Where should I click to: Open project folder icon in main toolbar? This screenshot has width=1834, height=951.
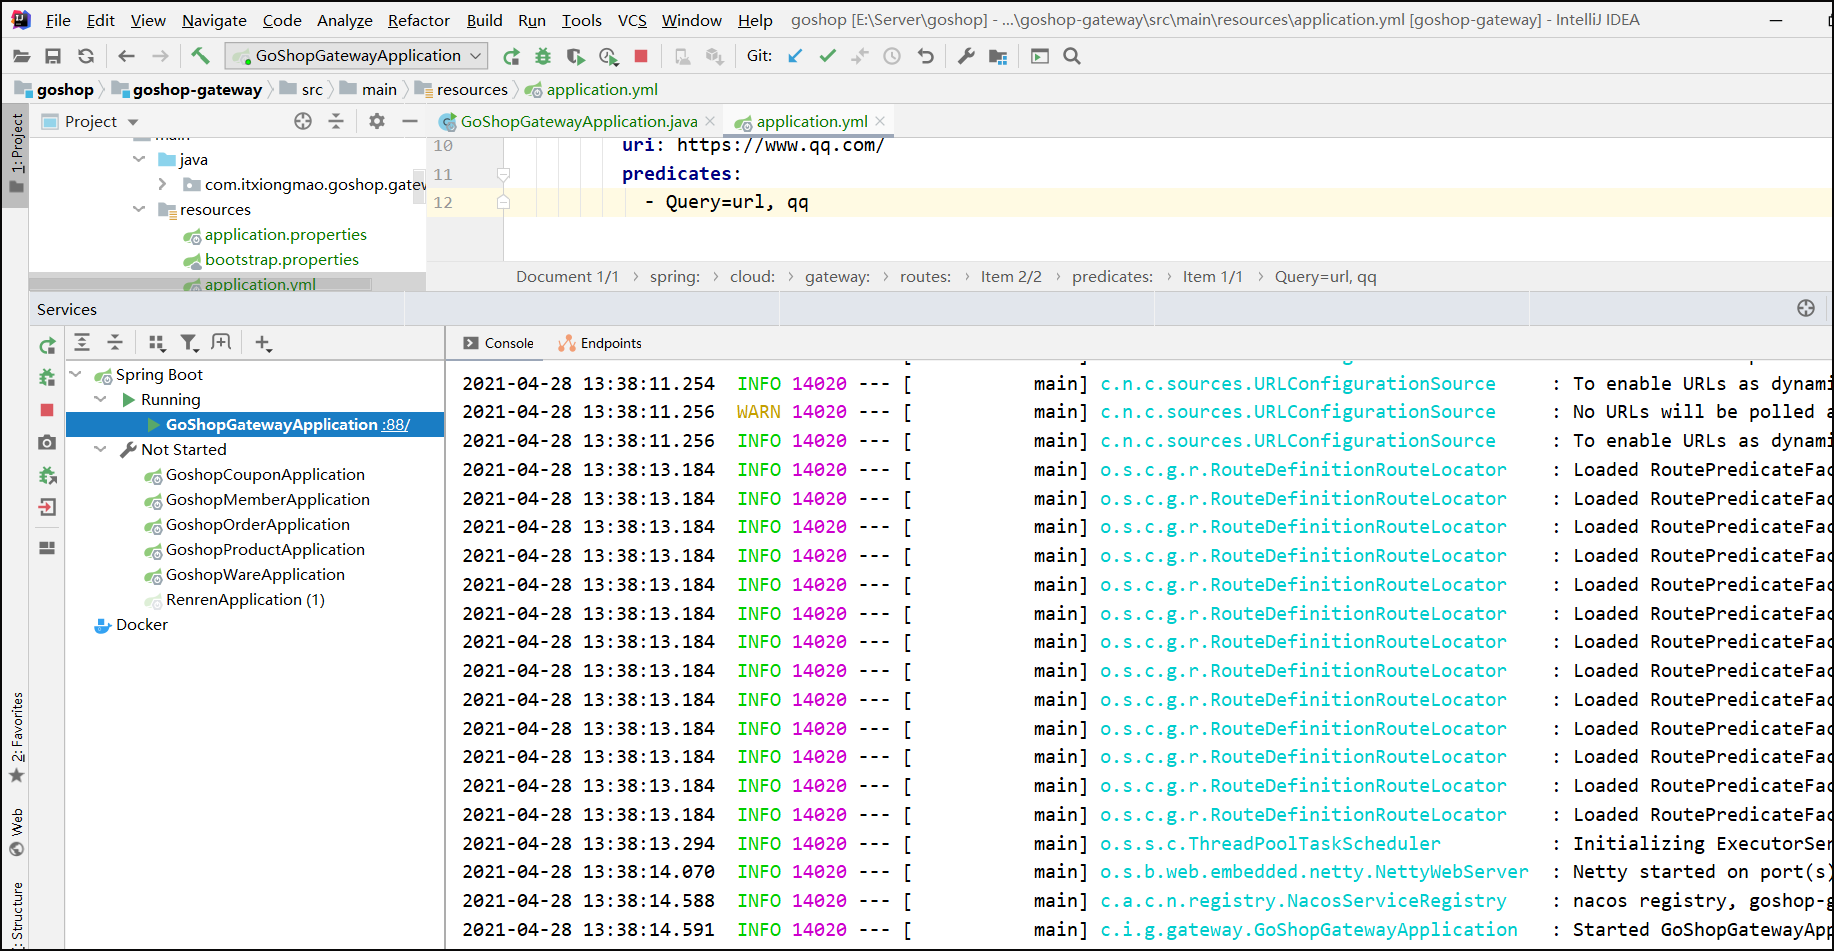pos(21,56)
